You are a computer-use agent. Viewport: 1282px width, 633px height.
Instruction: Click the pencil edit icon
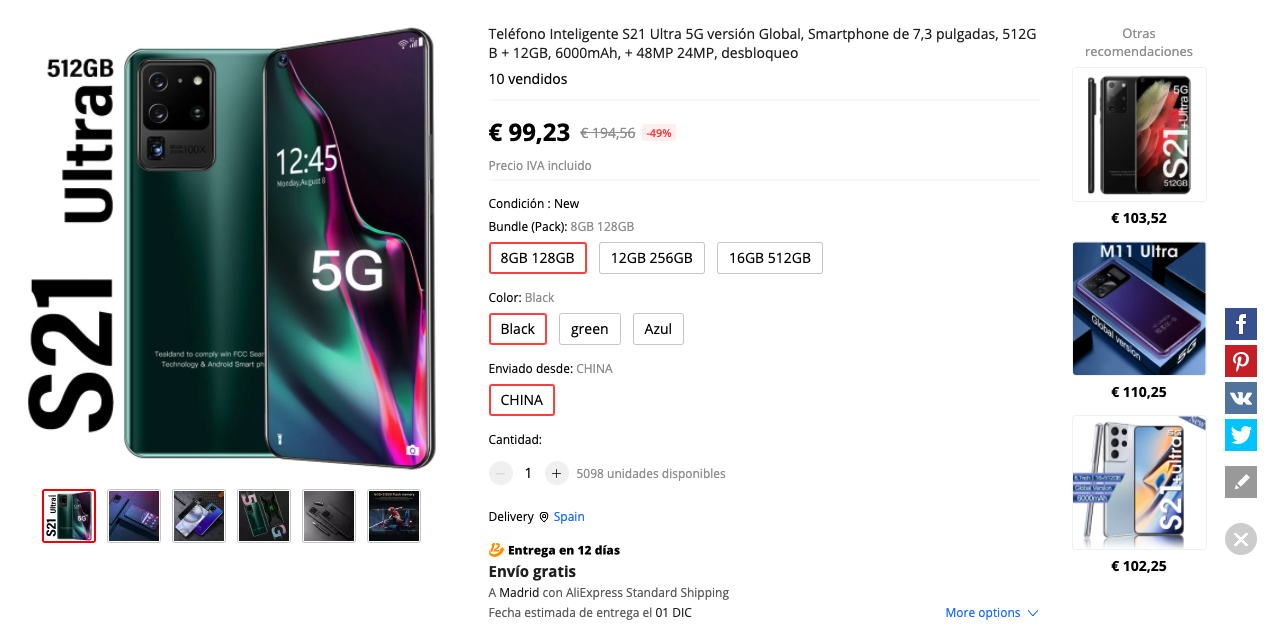pyautogui.click(x=1241, y=482)
